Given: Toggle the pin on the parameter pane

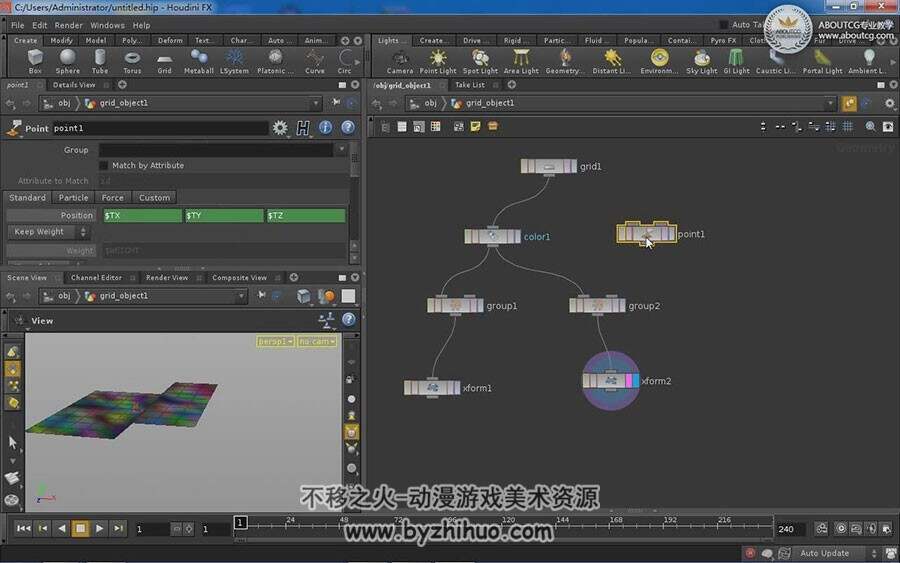Looking at the screenshot, I should coord(336,103).
